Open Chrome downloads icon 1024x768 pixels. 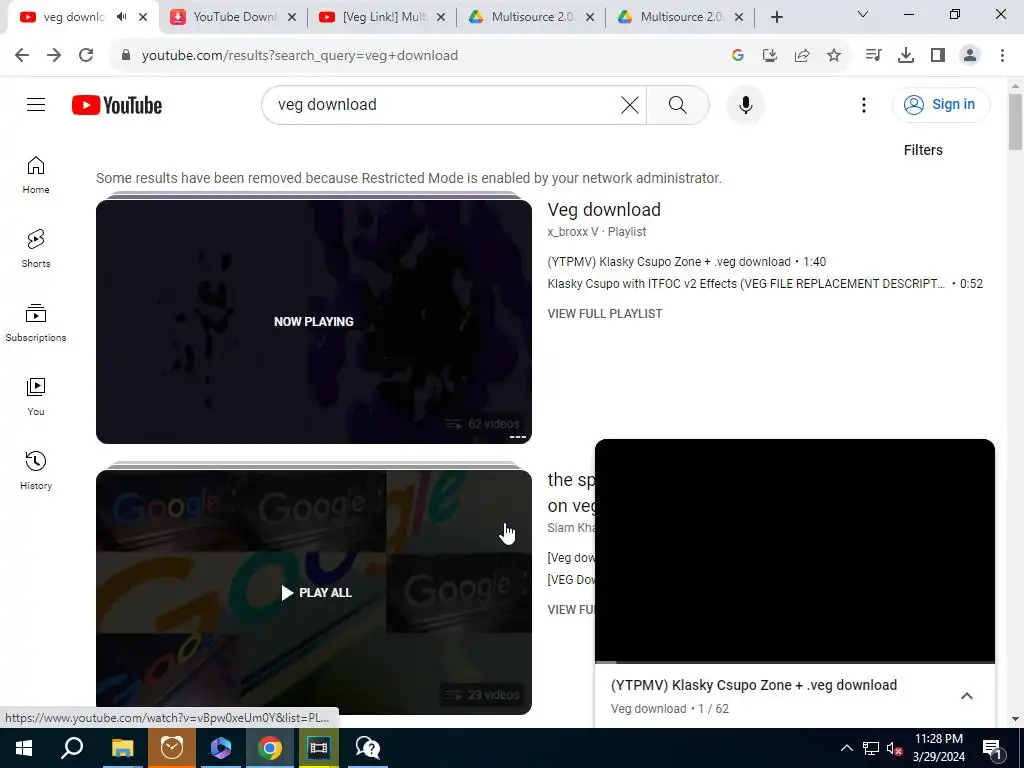tap(906, 56)
